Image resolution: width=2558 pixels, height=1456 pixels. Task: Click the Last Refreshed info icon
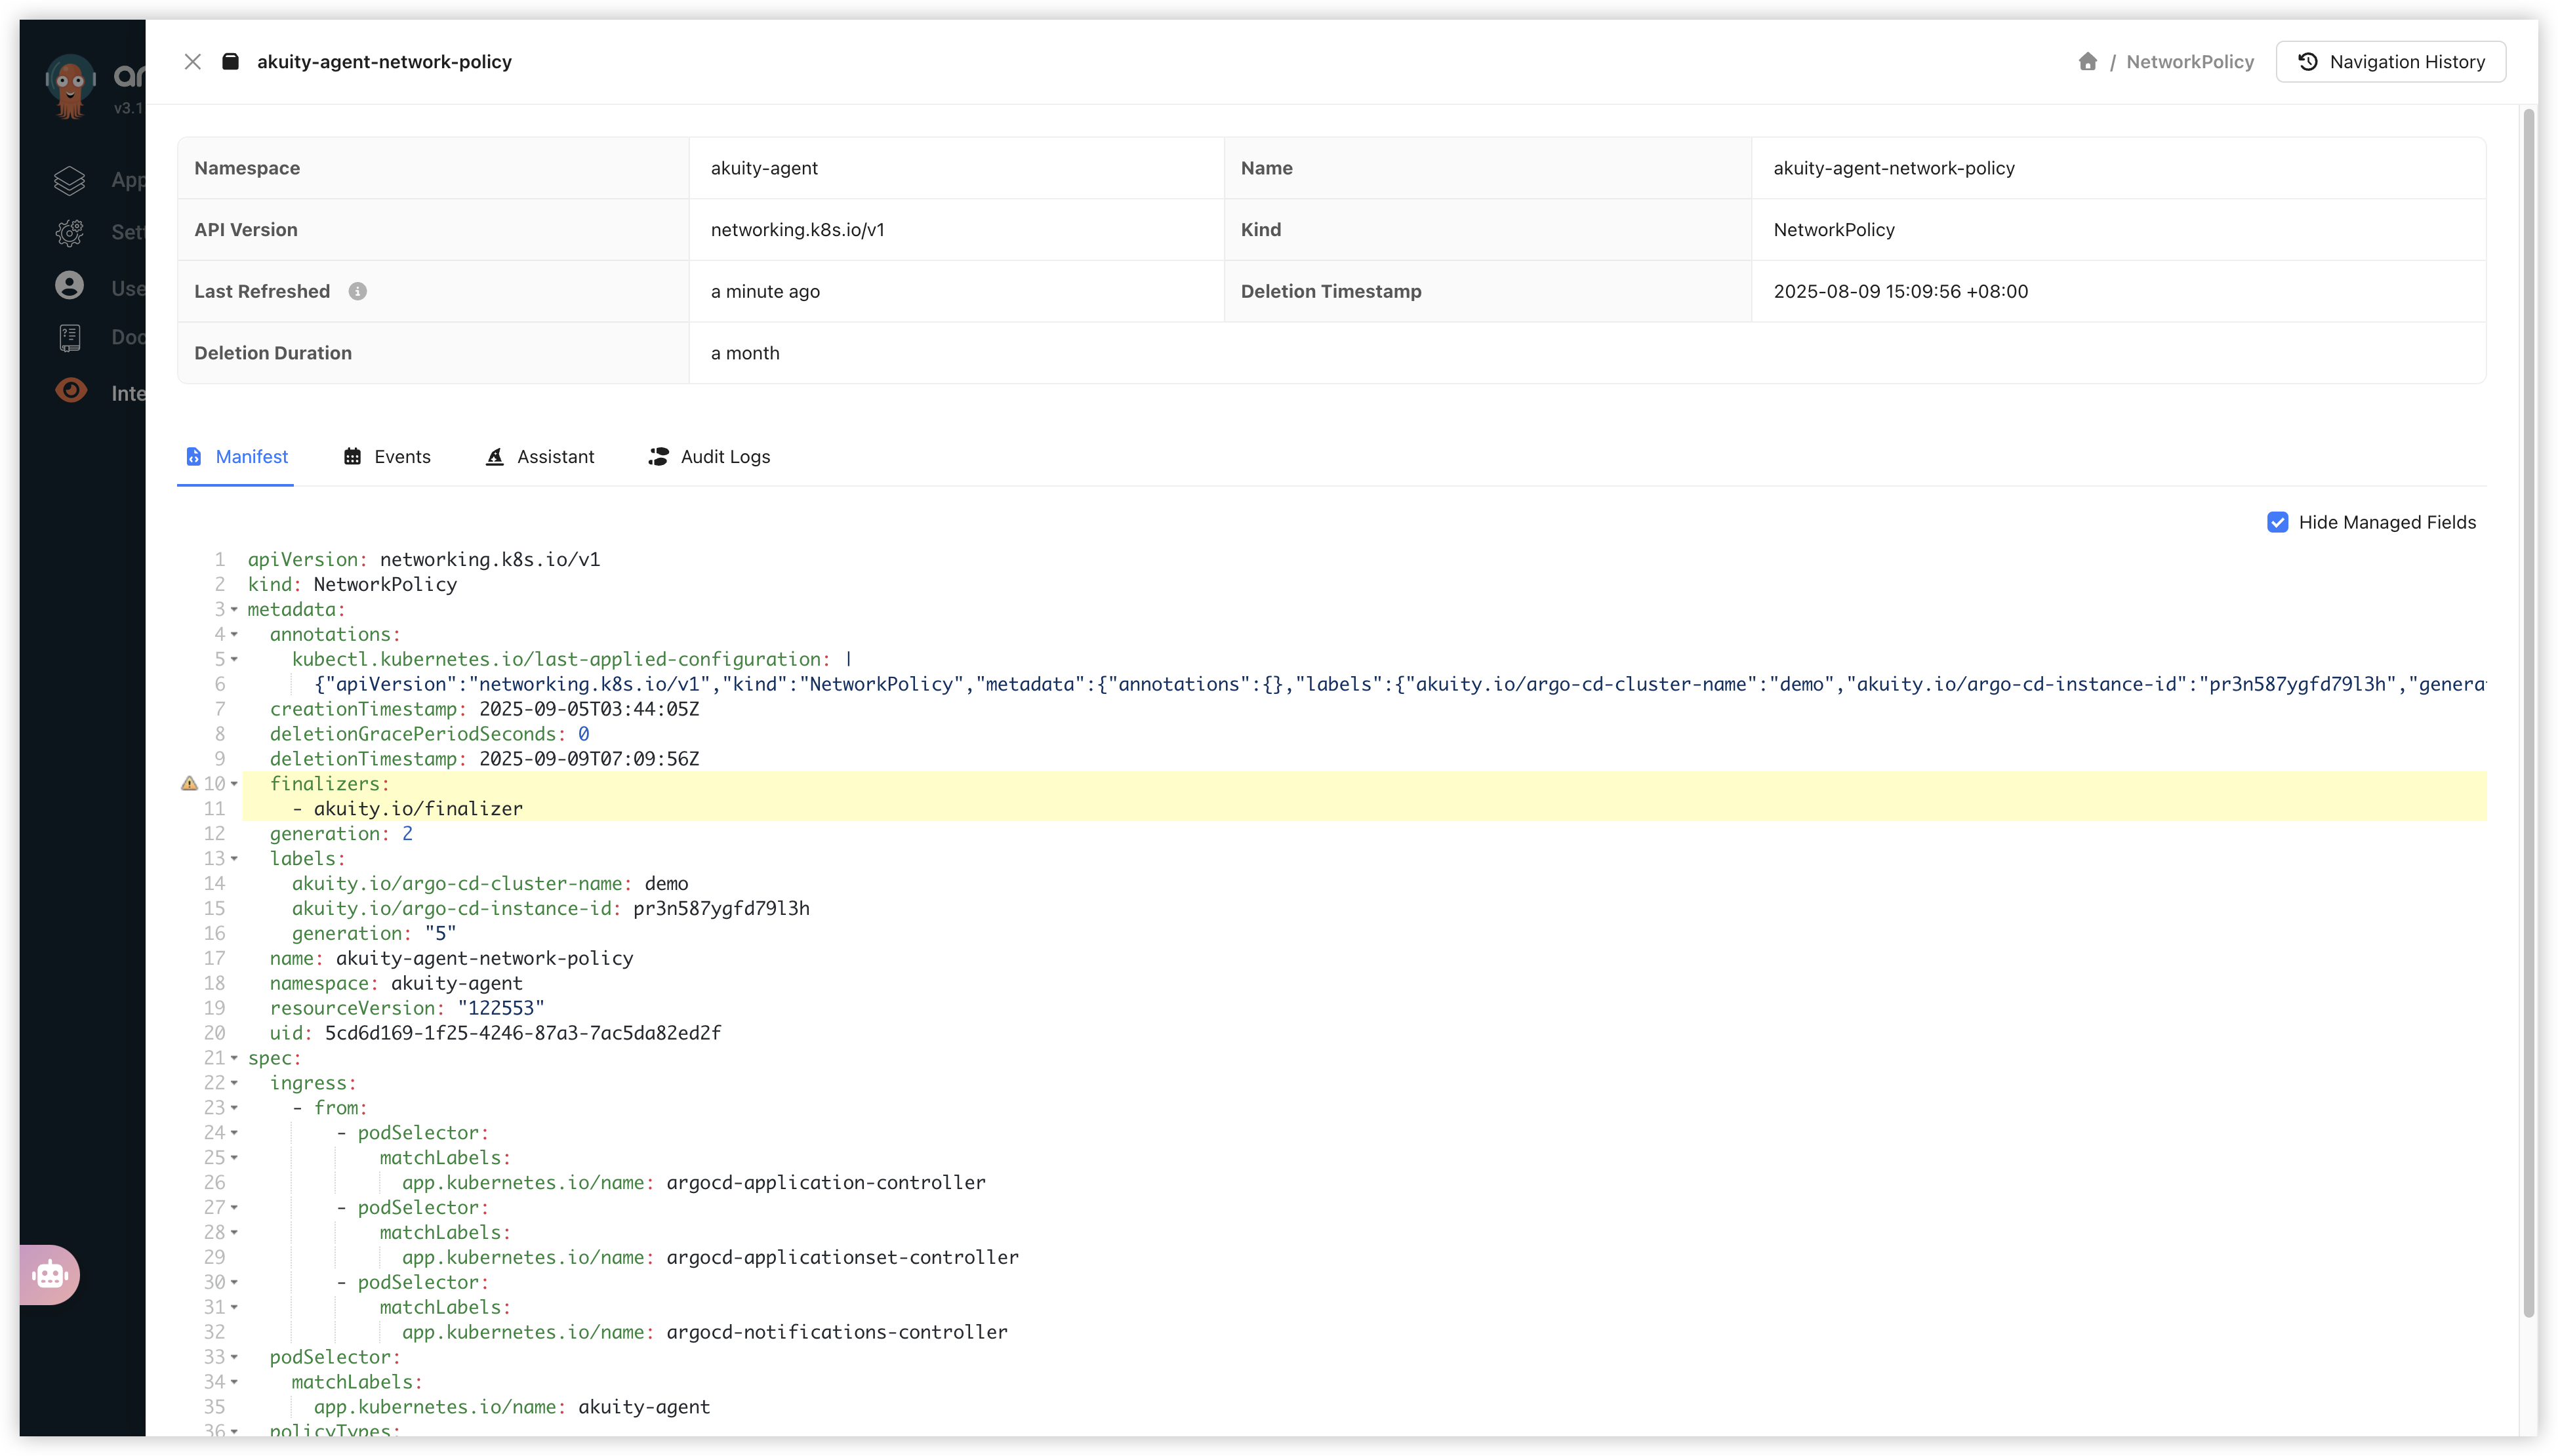tap(357, 291)
